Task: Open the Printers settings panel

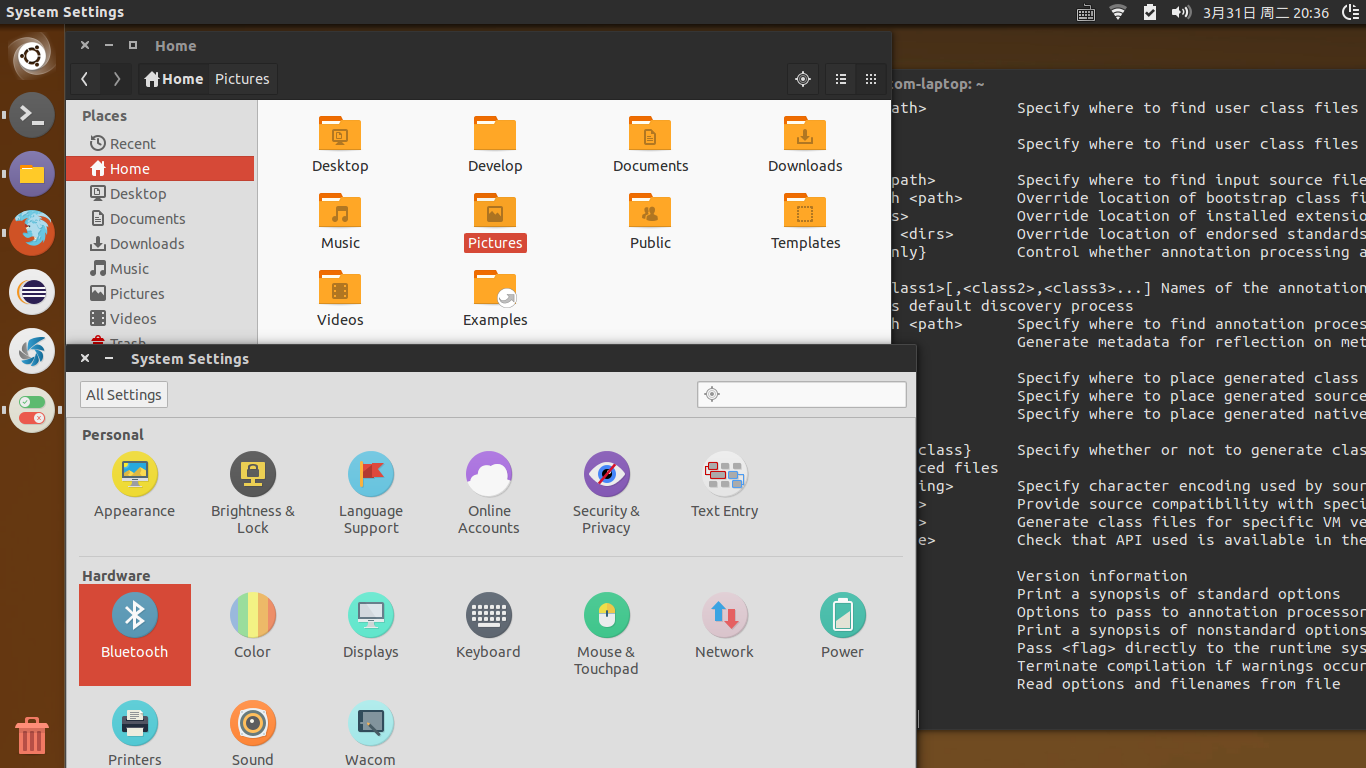Action: tap(135, 734)
